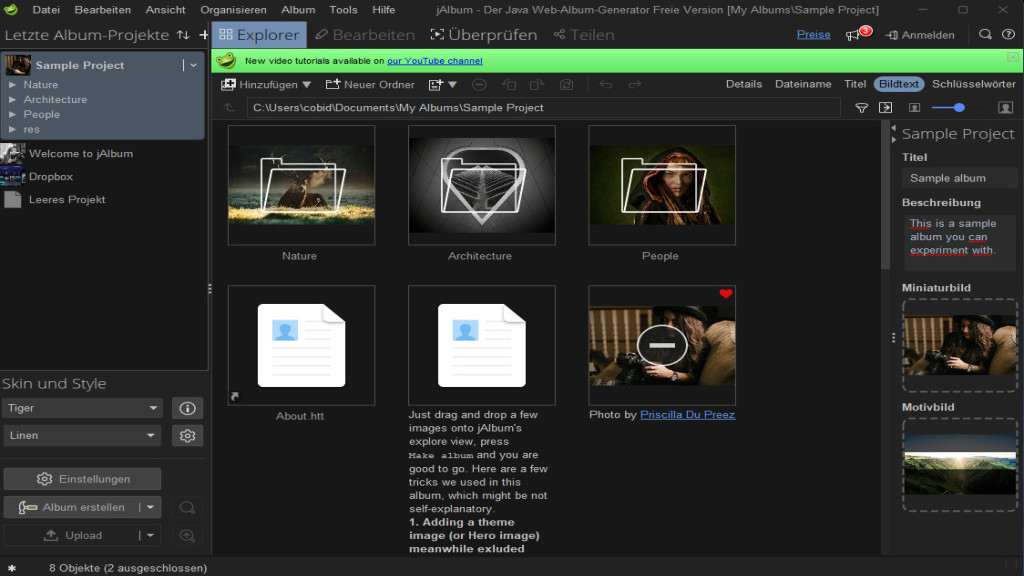This screenshot has height=576, width=1024.
Task: Click the search magnifier icon in header
Action: (x=985, y=34)
